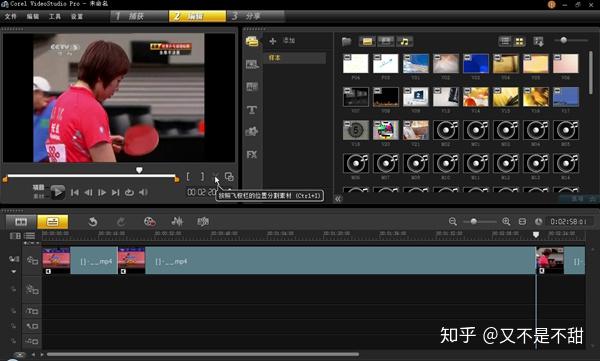Fit project in timeline window icon
Screen dimensions: 600x361
point(522,221)
